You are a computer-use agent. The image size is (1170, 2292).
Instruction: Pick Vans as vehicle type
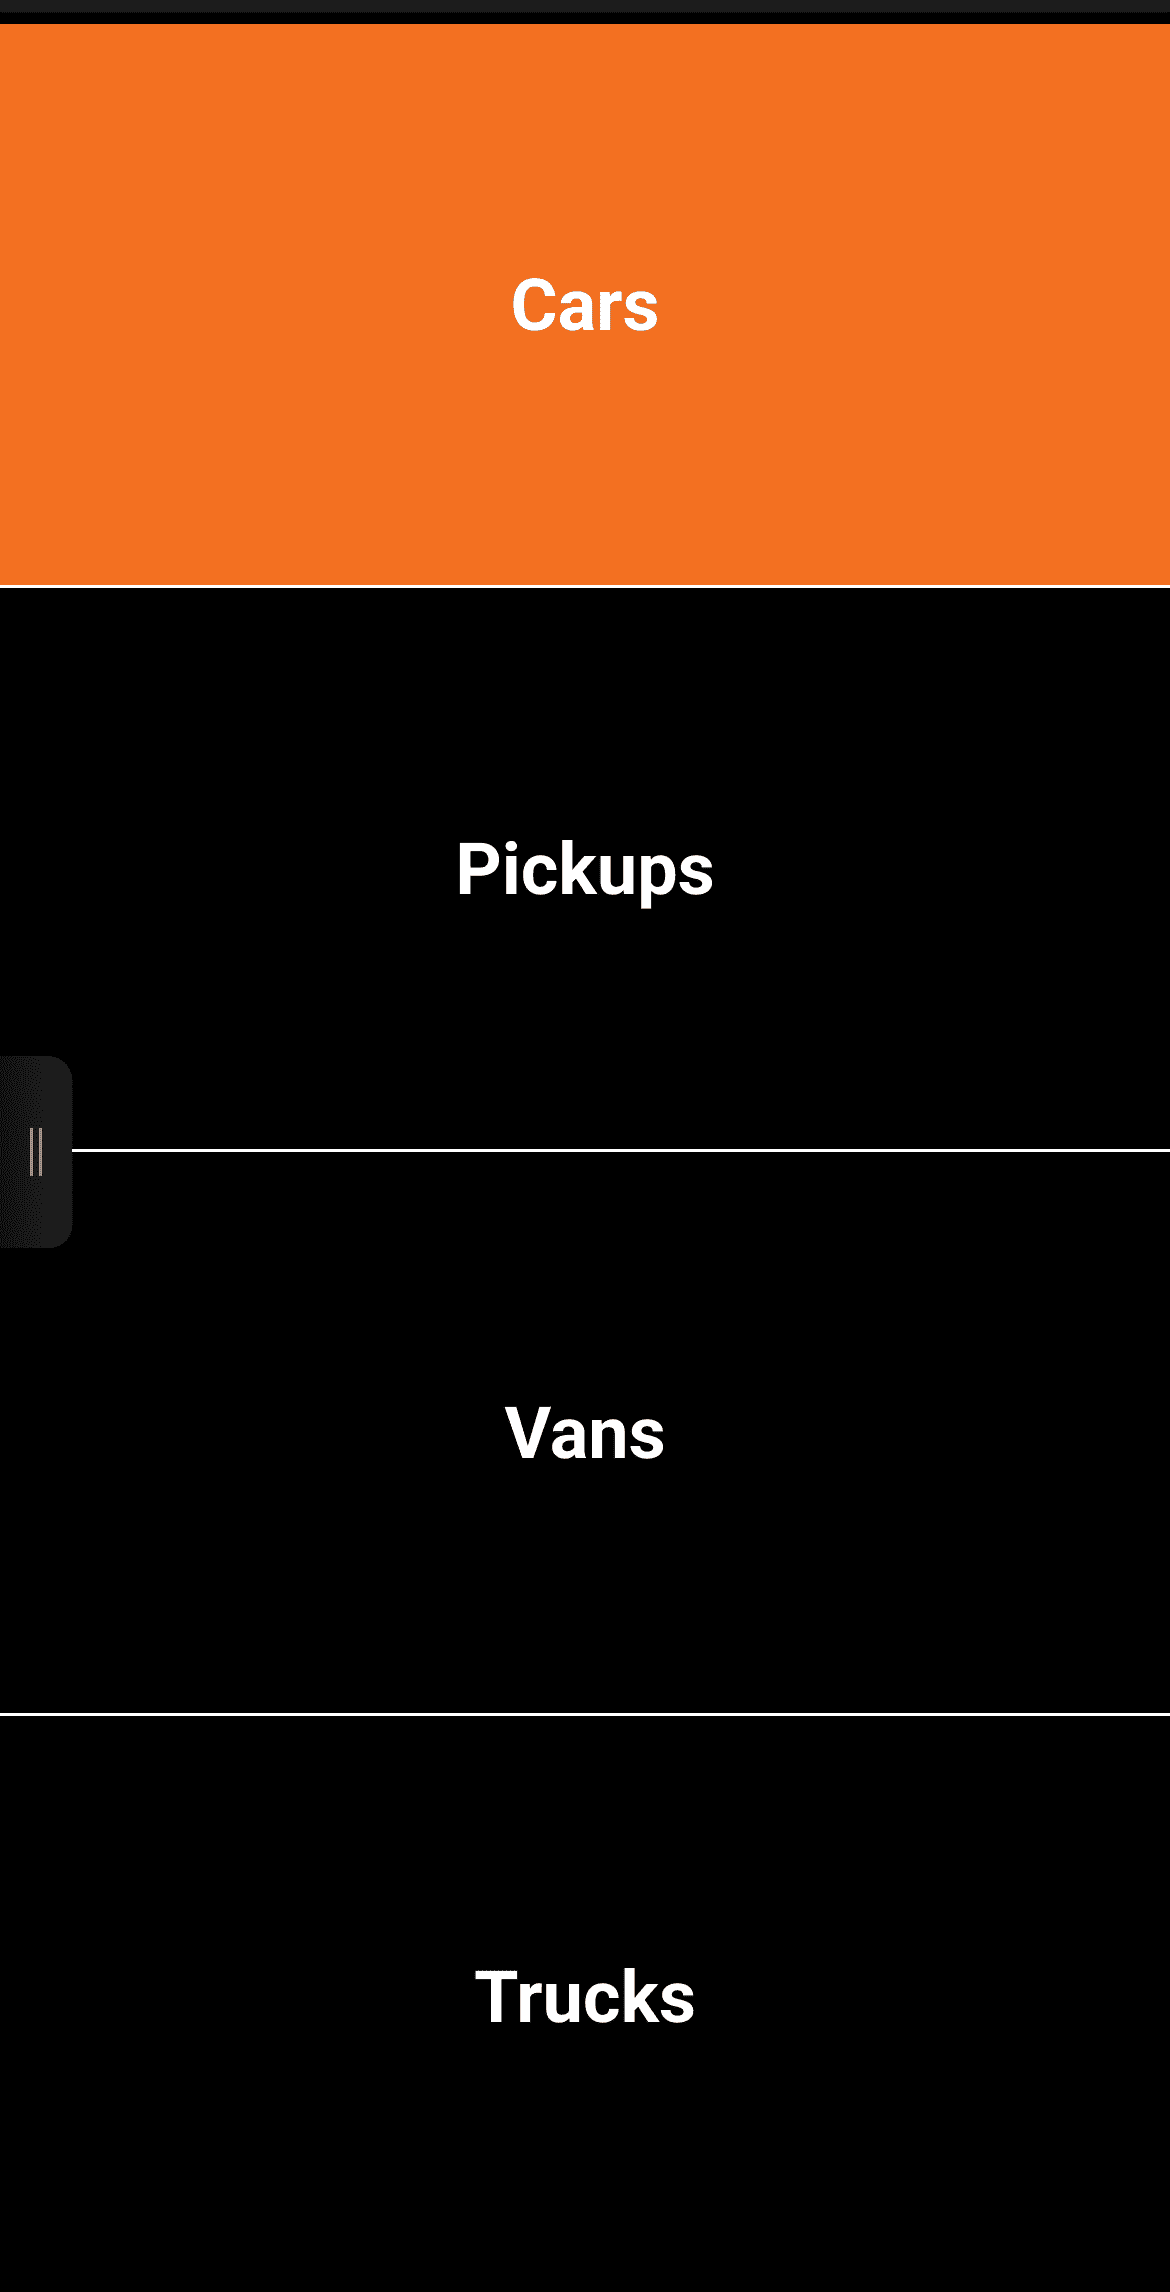tap(585, 1432)
